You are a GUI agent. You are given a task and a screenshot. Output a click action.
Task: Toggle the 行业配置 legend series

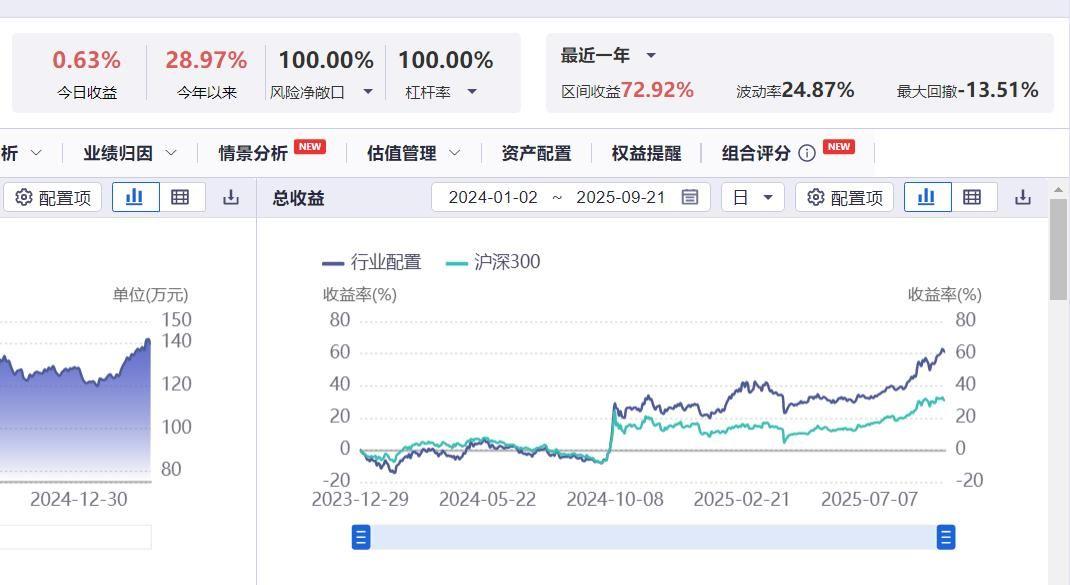click(372, 262)
